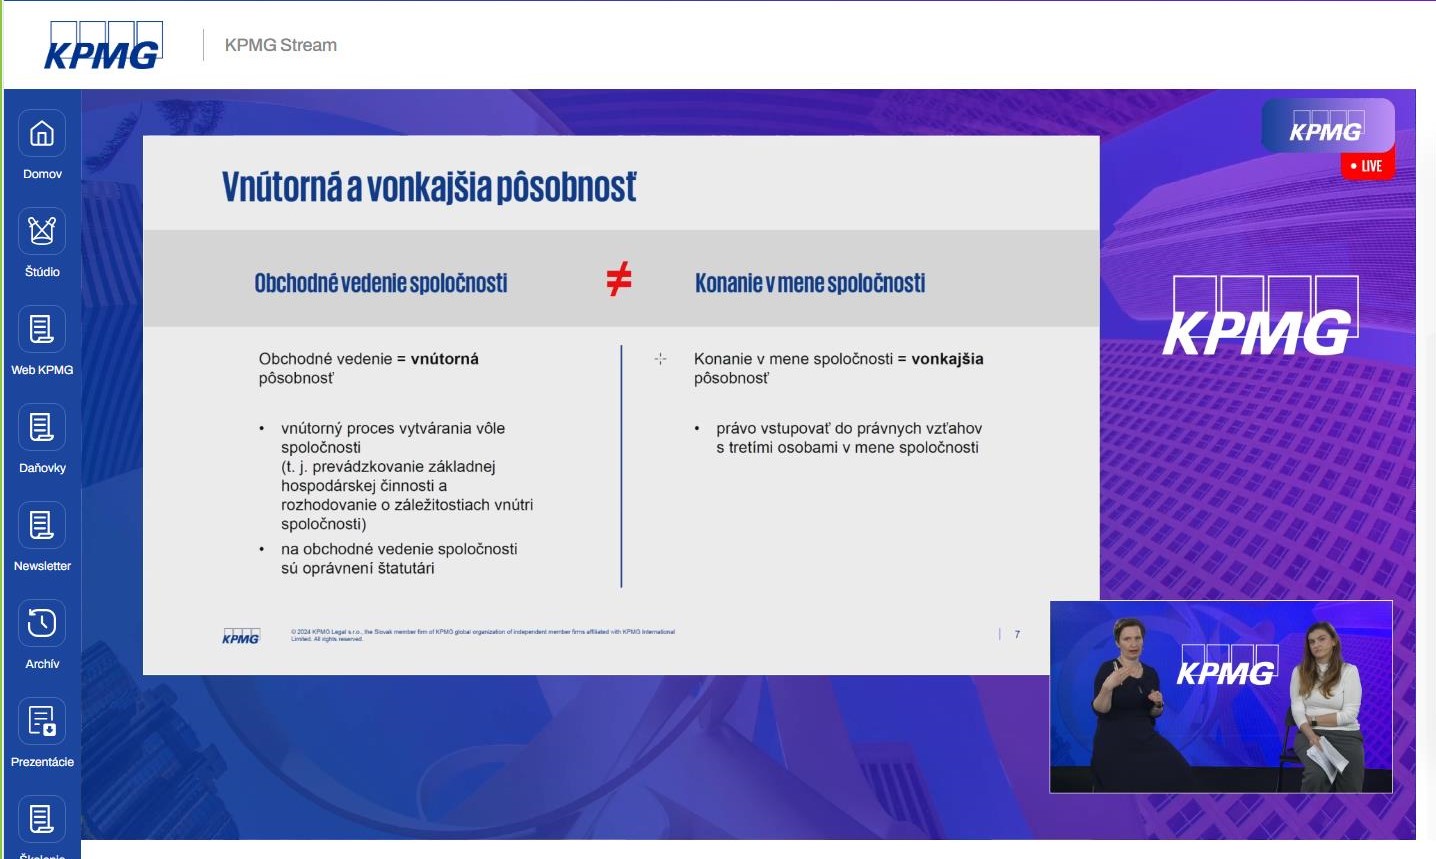
Task: Click bullet 'na obchodné vedenie spoločnosti sú oprávnení štatutári'
Action: (x=399, y=559)
